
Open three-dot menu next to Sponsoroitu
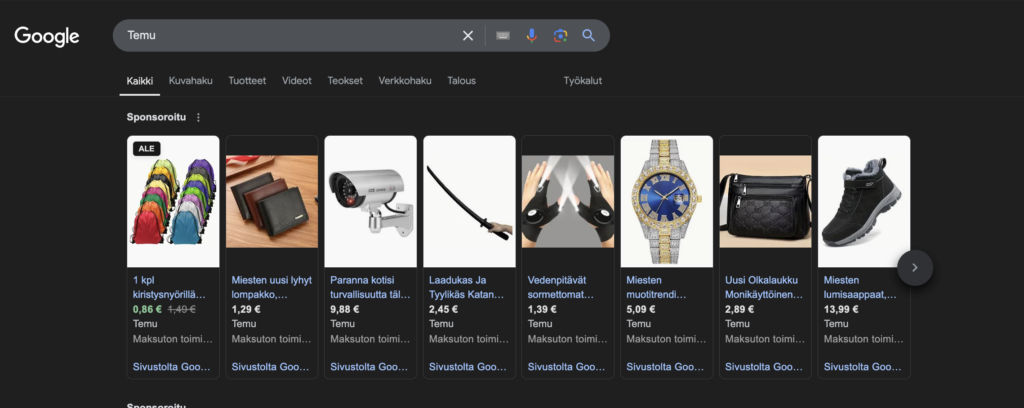click(198, 117)
